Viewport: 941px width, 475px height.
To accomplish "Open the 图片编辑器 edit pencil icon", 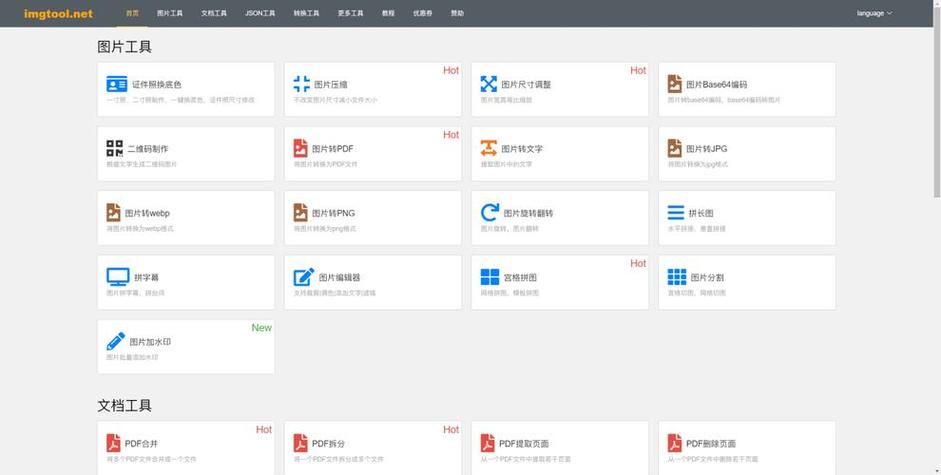I will click(x=304, y=277).
